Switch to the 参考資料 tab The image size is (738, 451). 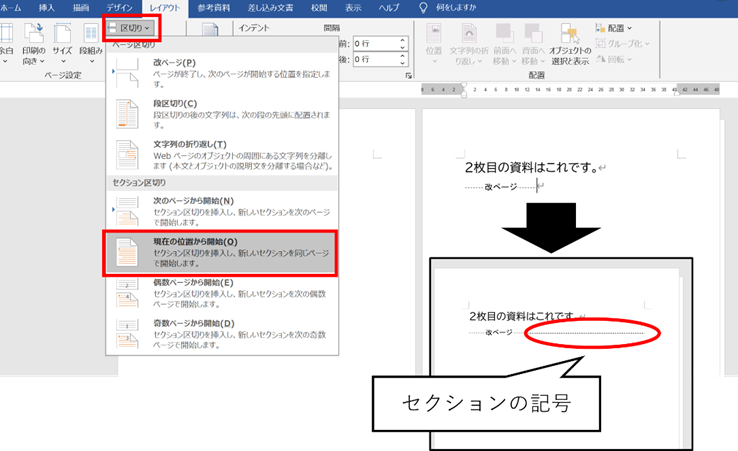point(213,7)
